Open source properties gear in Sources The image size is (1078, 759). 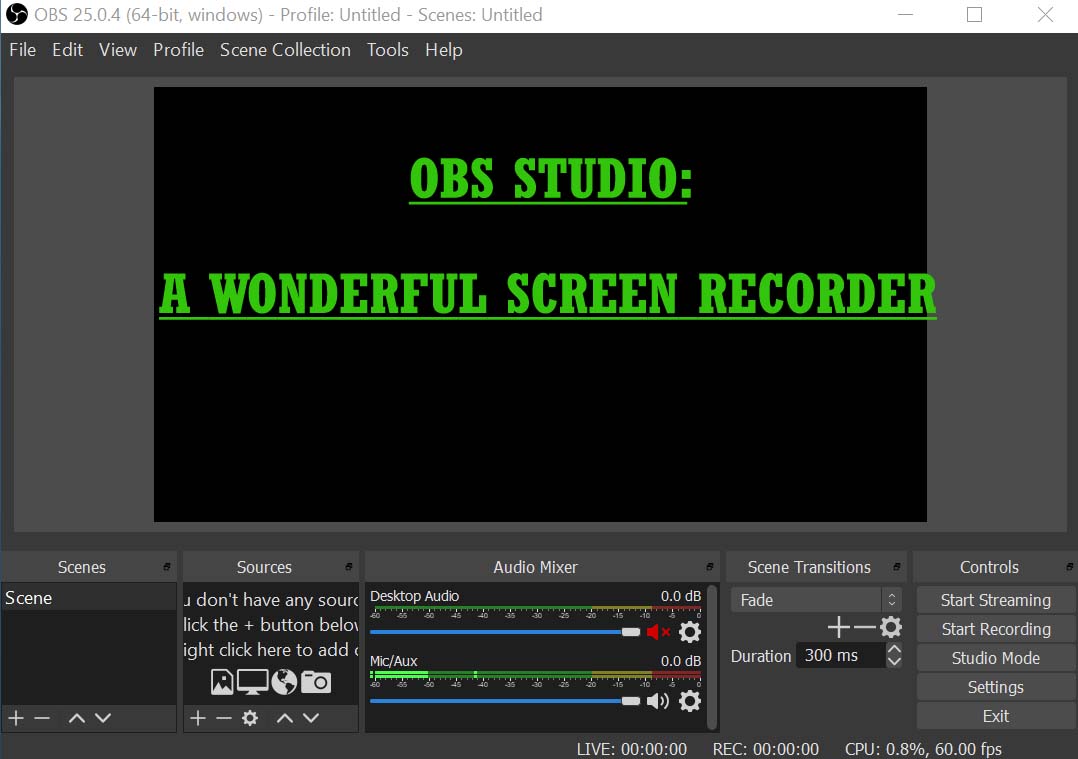(x=250, y=718)
